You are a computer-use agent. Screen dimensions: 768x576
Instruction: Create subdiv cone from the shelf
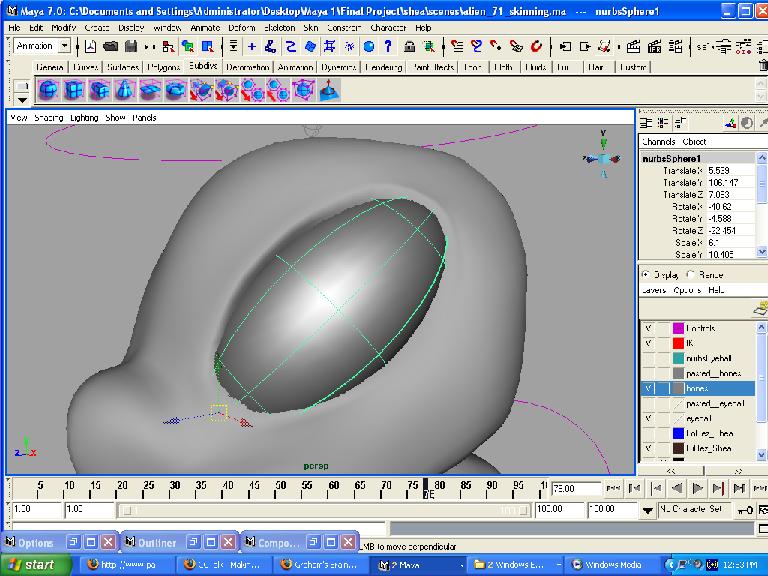coord(124,91)
